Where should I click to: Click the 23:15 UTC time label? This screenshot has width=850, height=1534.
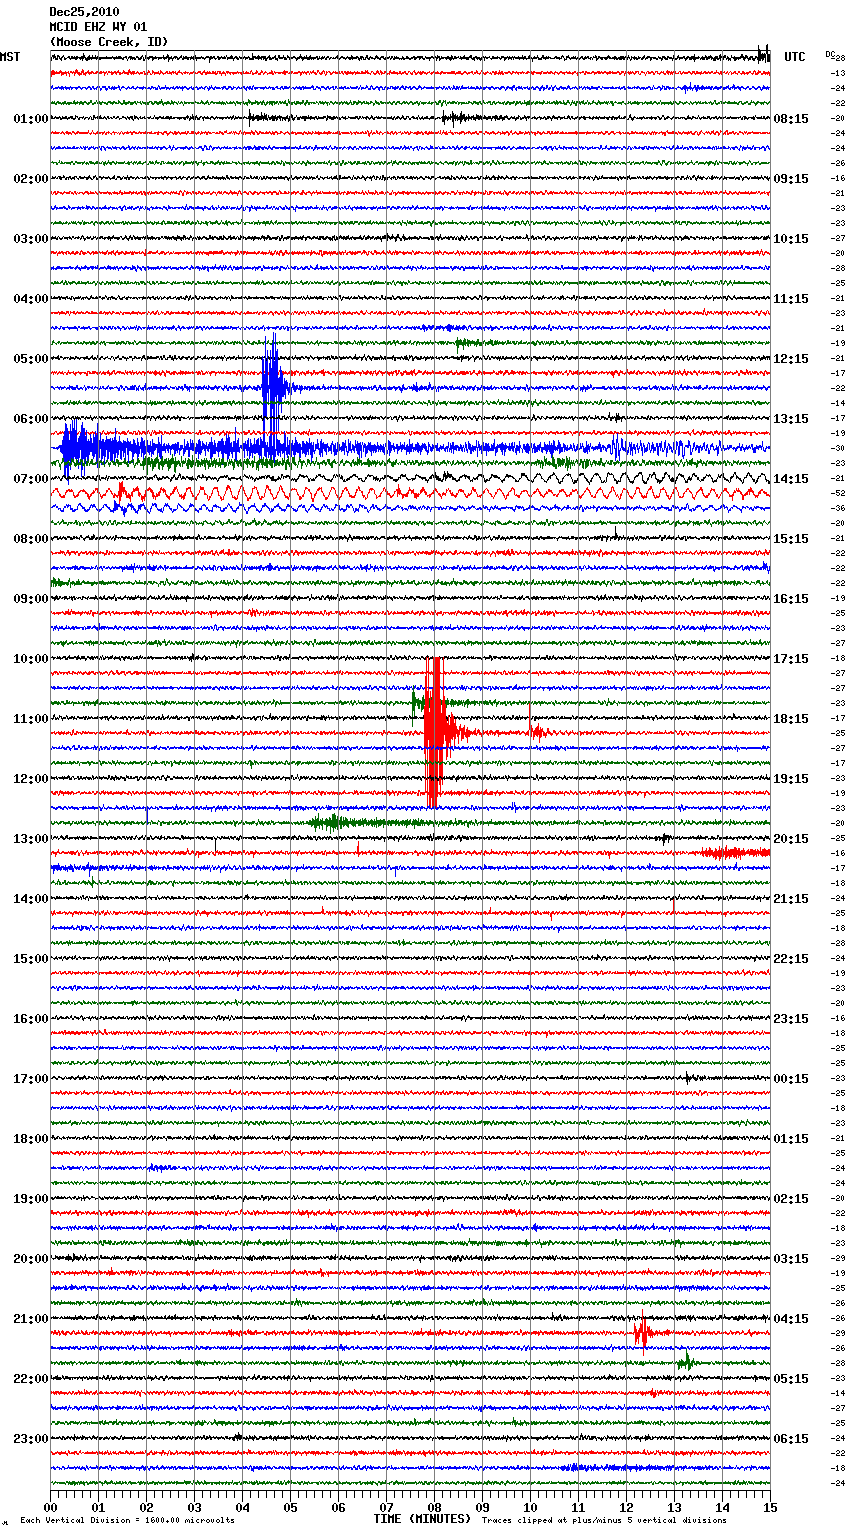(x=791, y=1019)
